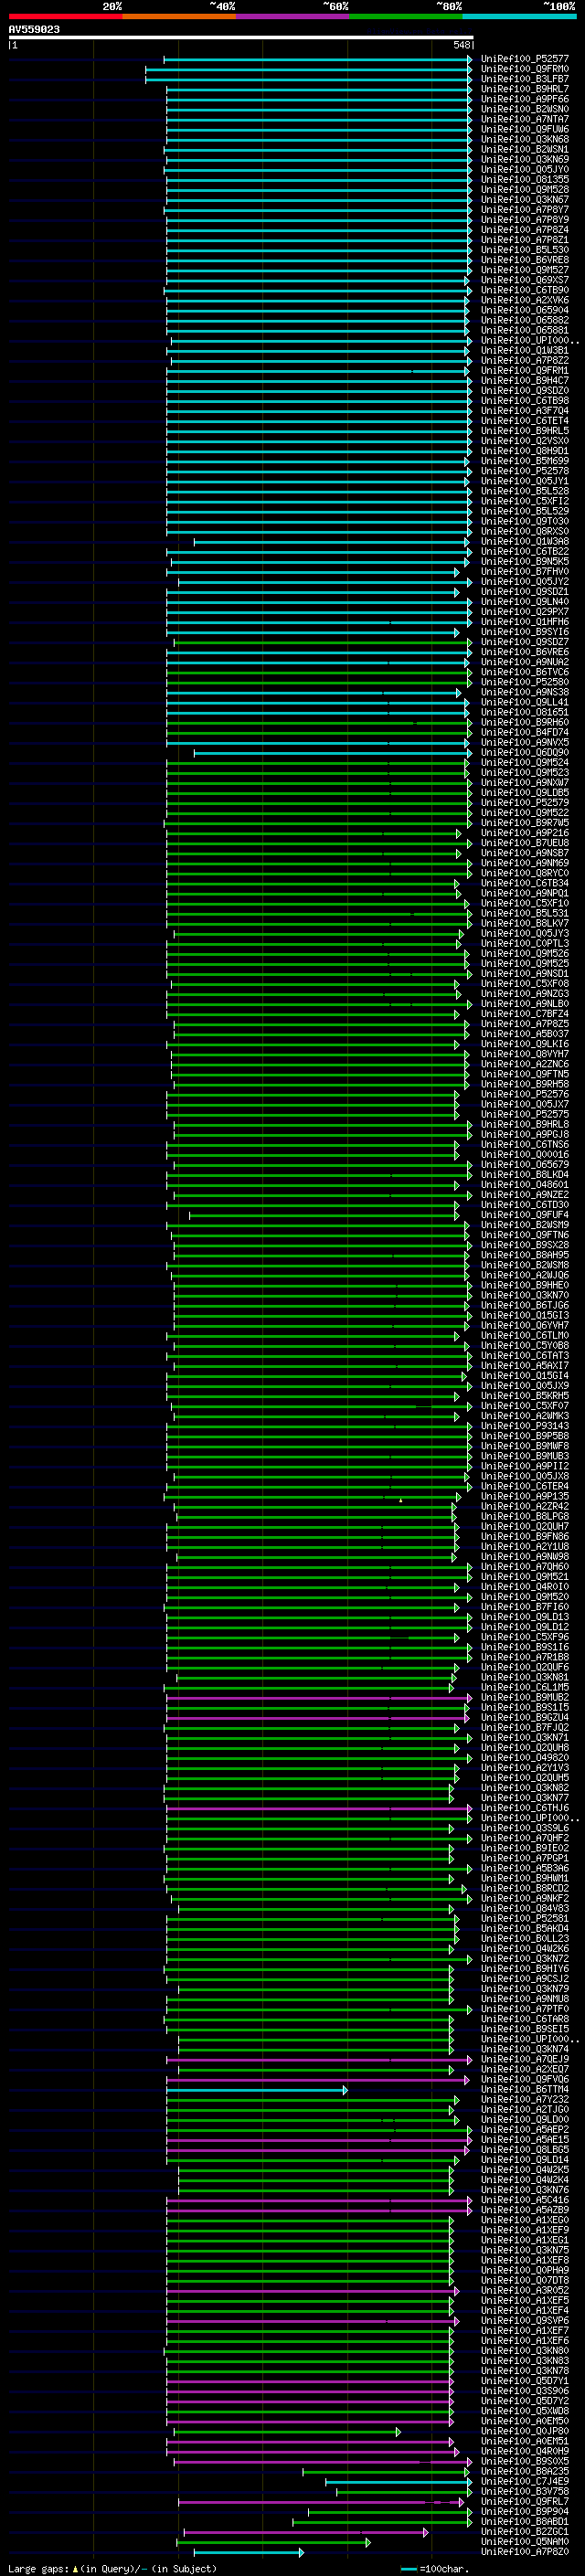585x2576 pixels.
Task: Click the cyan alignment bar of UniRef100_C7J4E9
Action: [x=398, y=2481]
